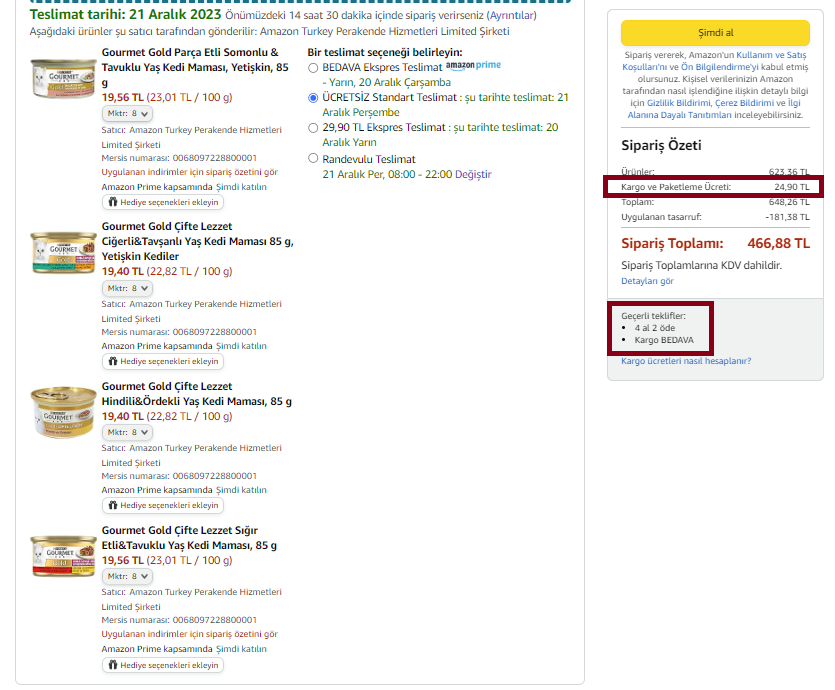Click Şimdi katılın under Sığır Etli&Tavuklu item

pyautogui.click(x=241, y=649)
